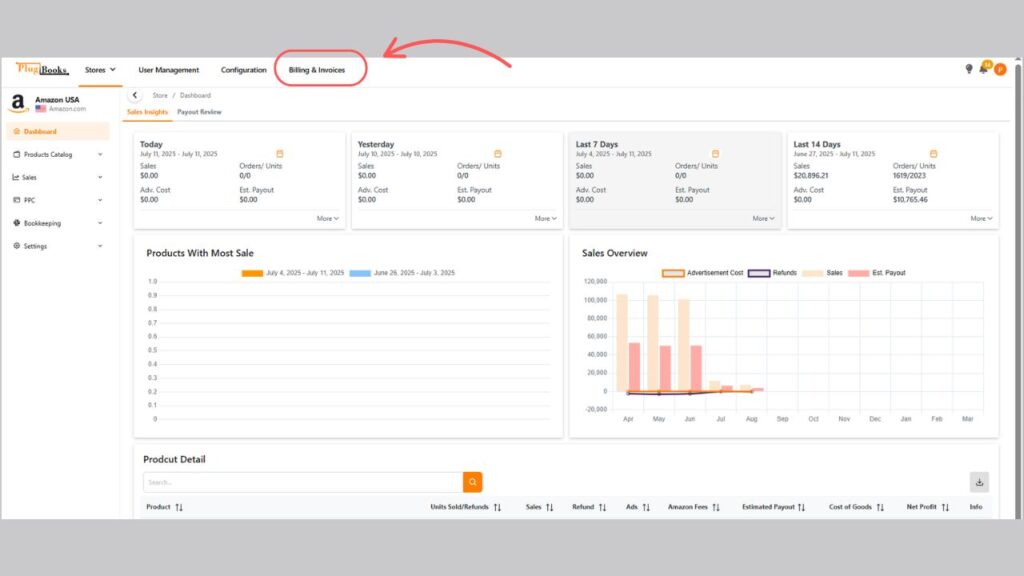The height and width of the screenshot is (576, 1024).
Task: Click the PlugBooks logo
Action: [42, 69]
